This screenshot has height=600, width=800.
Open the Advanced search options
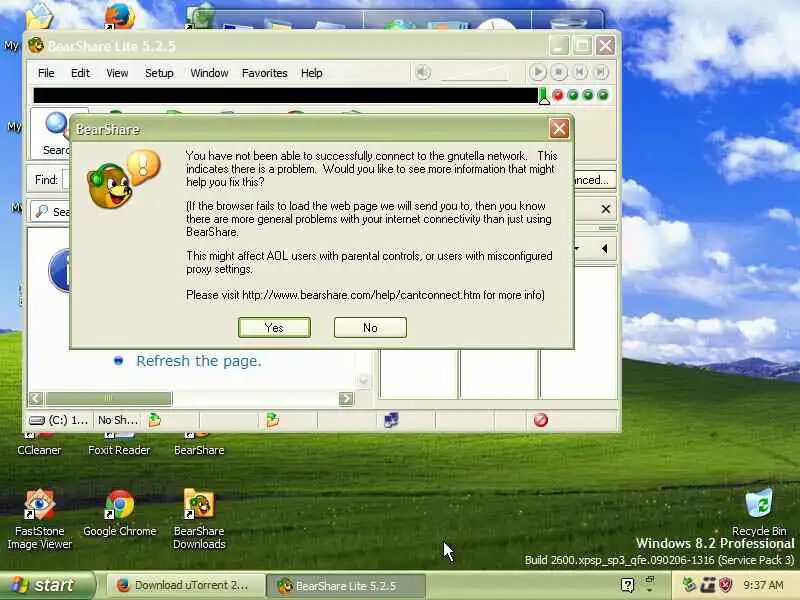tap(594, 180)
